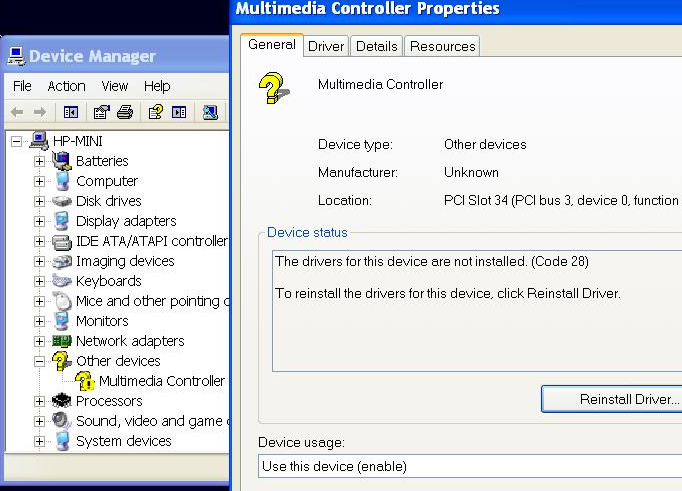Click the Multimedia Controller Properties title bar

[456, 10]
